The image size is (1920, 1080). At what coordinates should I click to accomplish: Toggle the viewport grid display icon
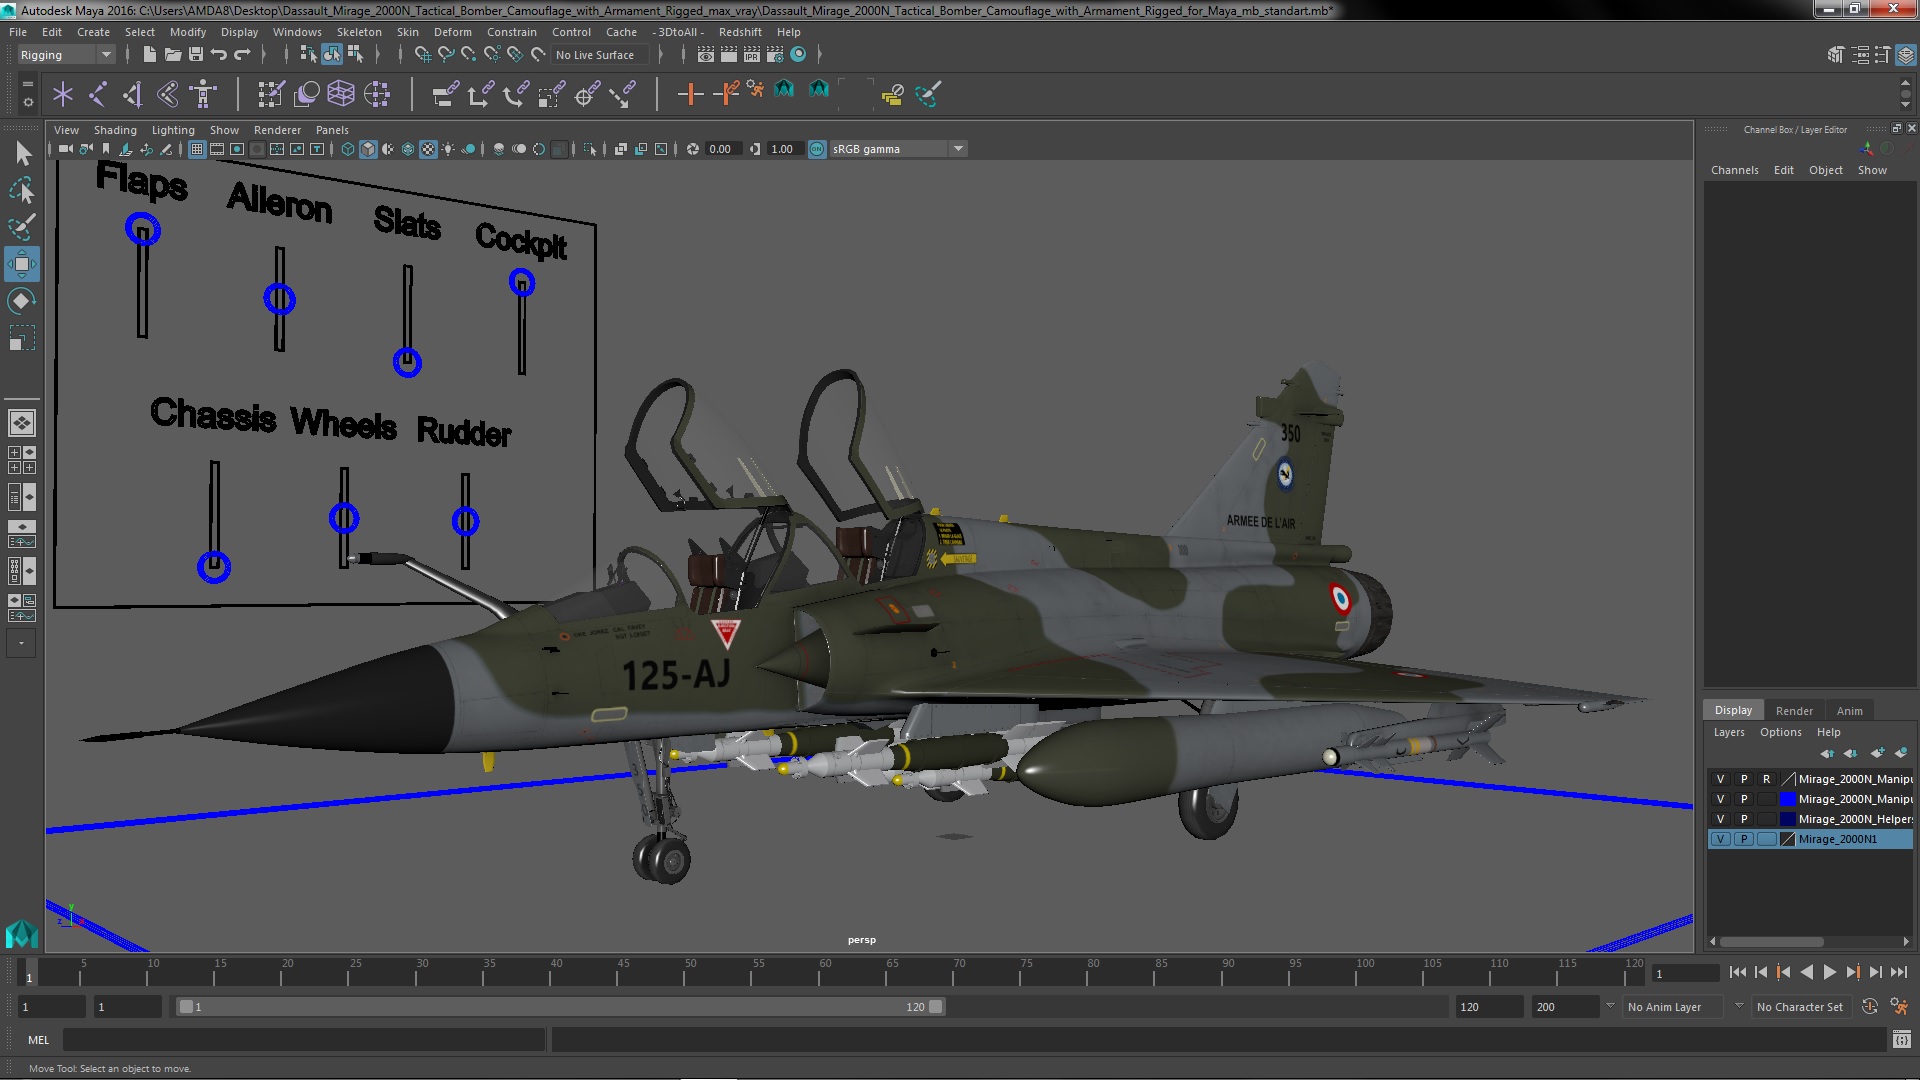point(197,149)
